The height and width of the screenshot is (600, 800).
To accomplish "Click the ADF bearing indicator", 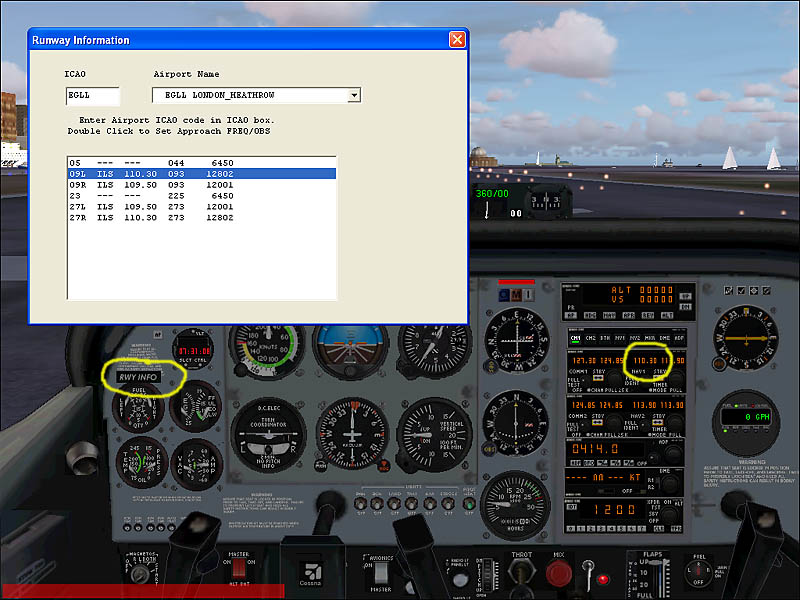I will pyautogui.click(x=746, y=339).
